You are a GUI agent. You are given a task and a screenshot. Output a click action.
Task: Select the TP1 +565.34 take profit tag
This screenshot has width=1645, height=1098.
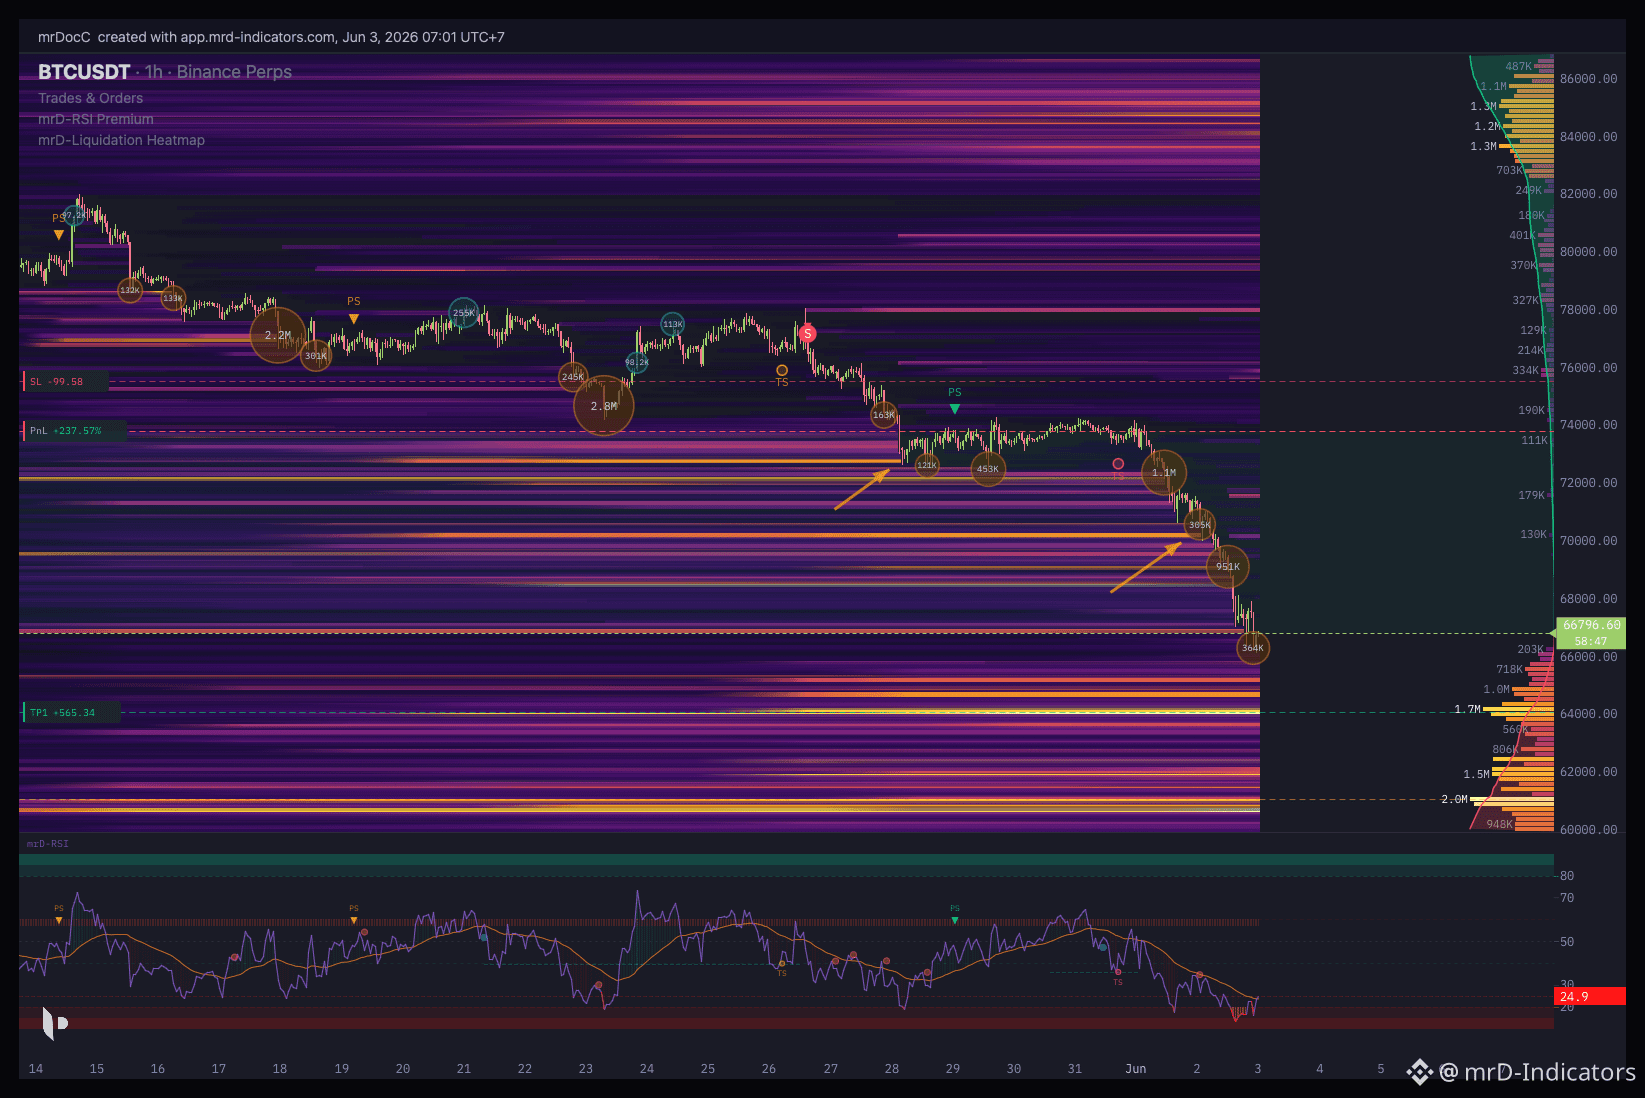pos(71,713)
